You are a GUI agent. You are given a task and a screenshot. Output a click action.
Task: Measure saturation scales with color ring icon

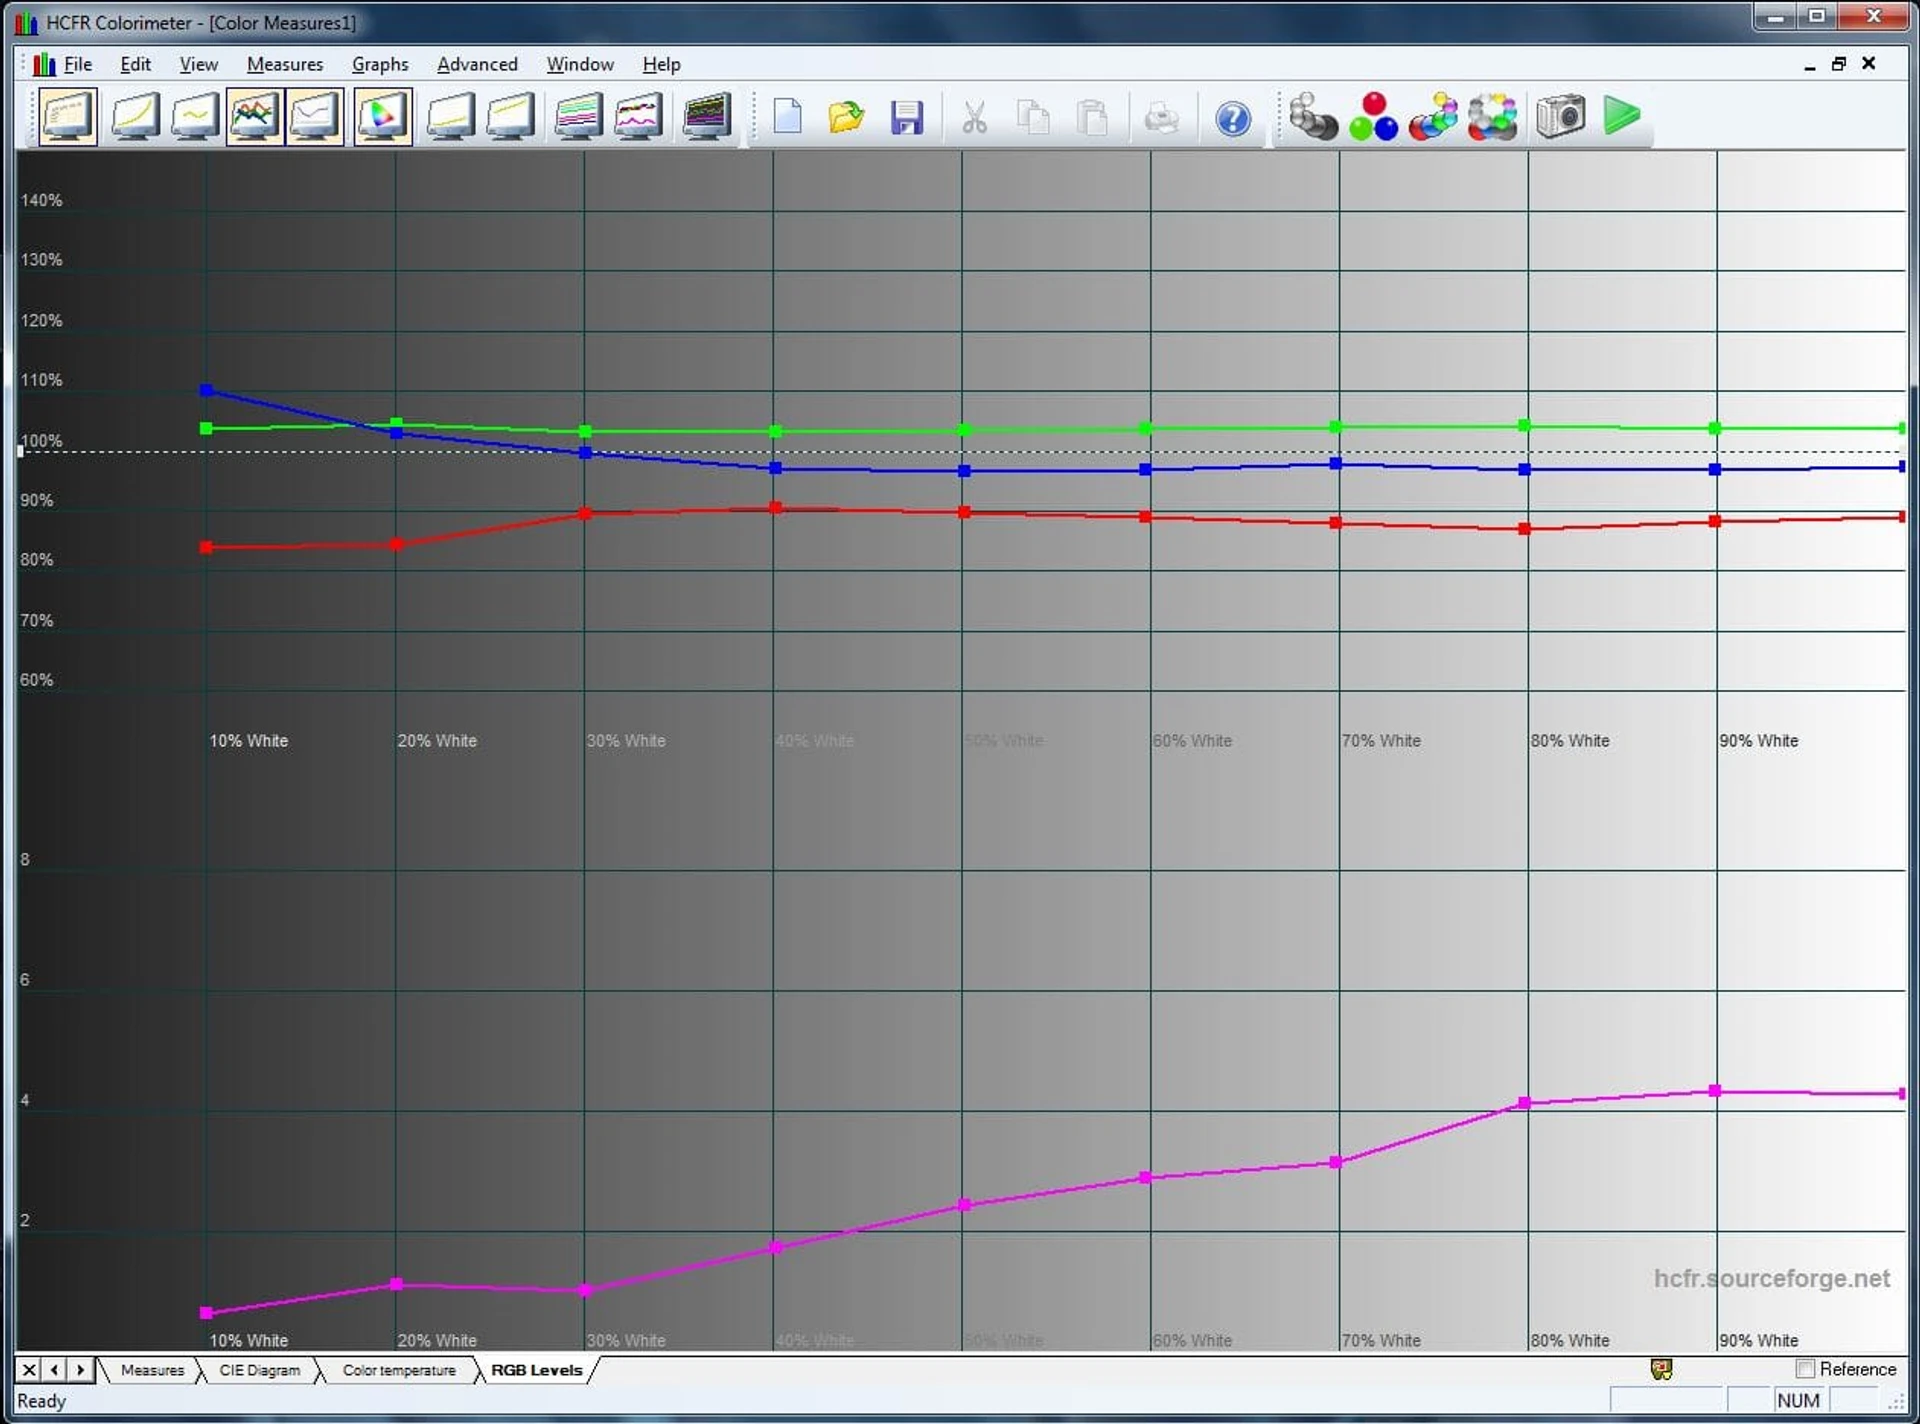coord(1493,117)
